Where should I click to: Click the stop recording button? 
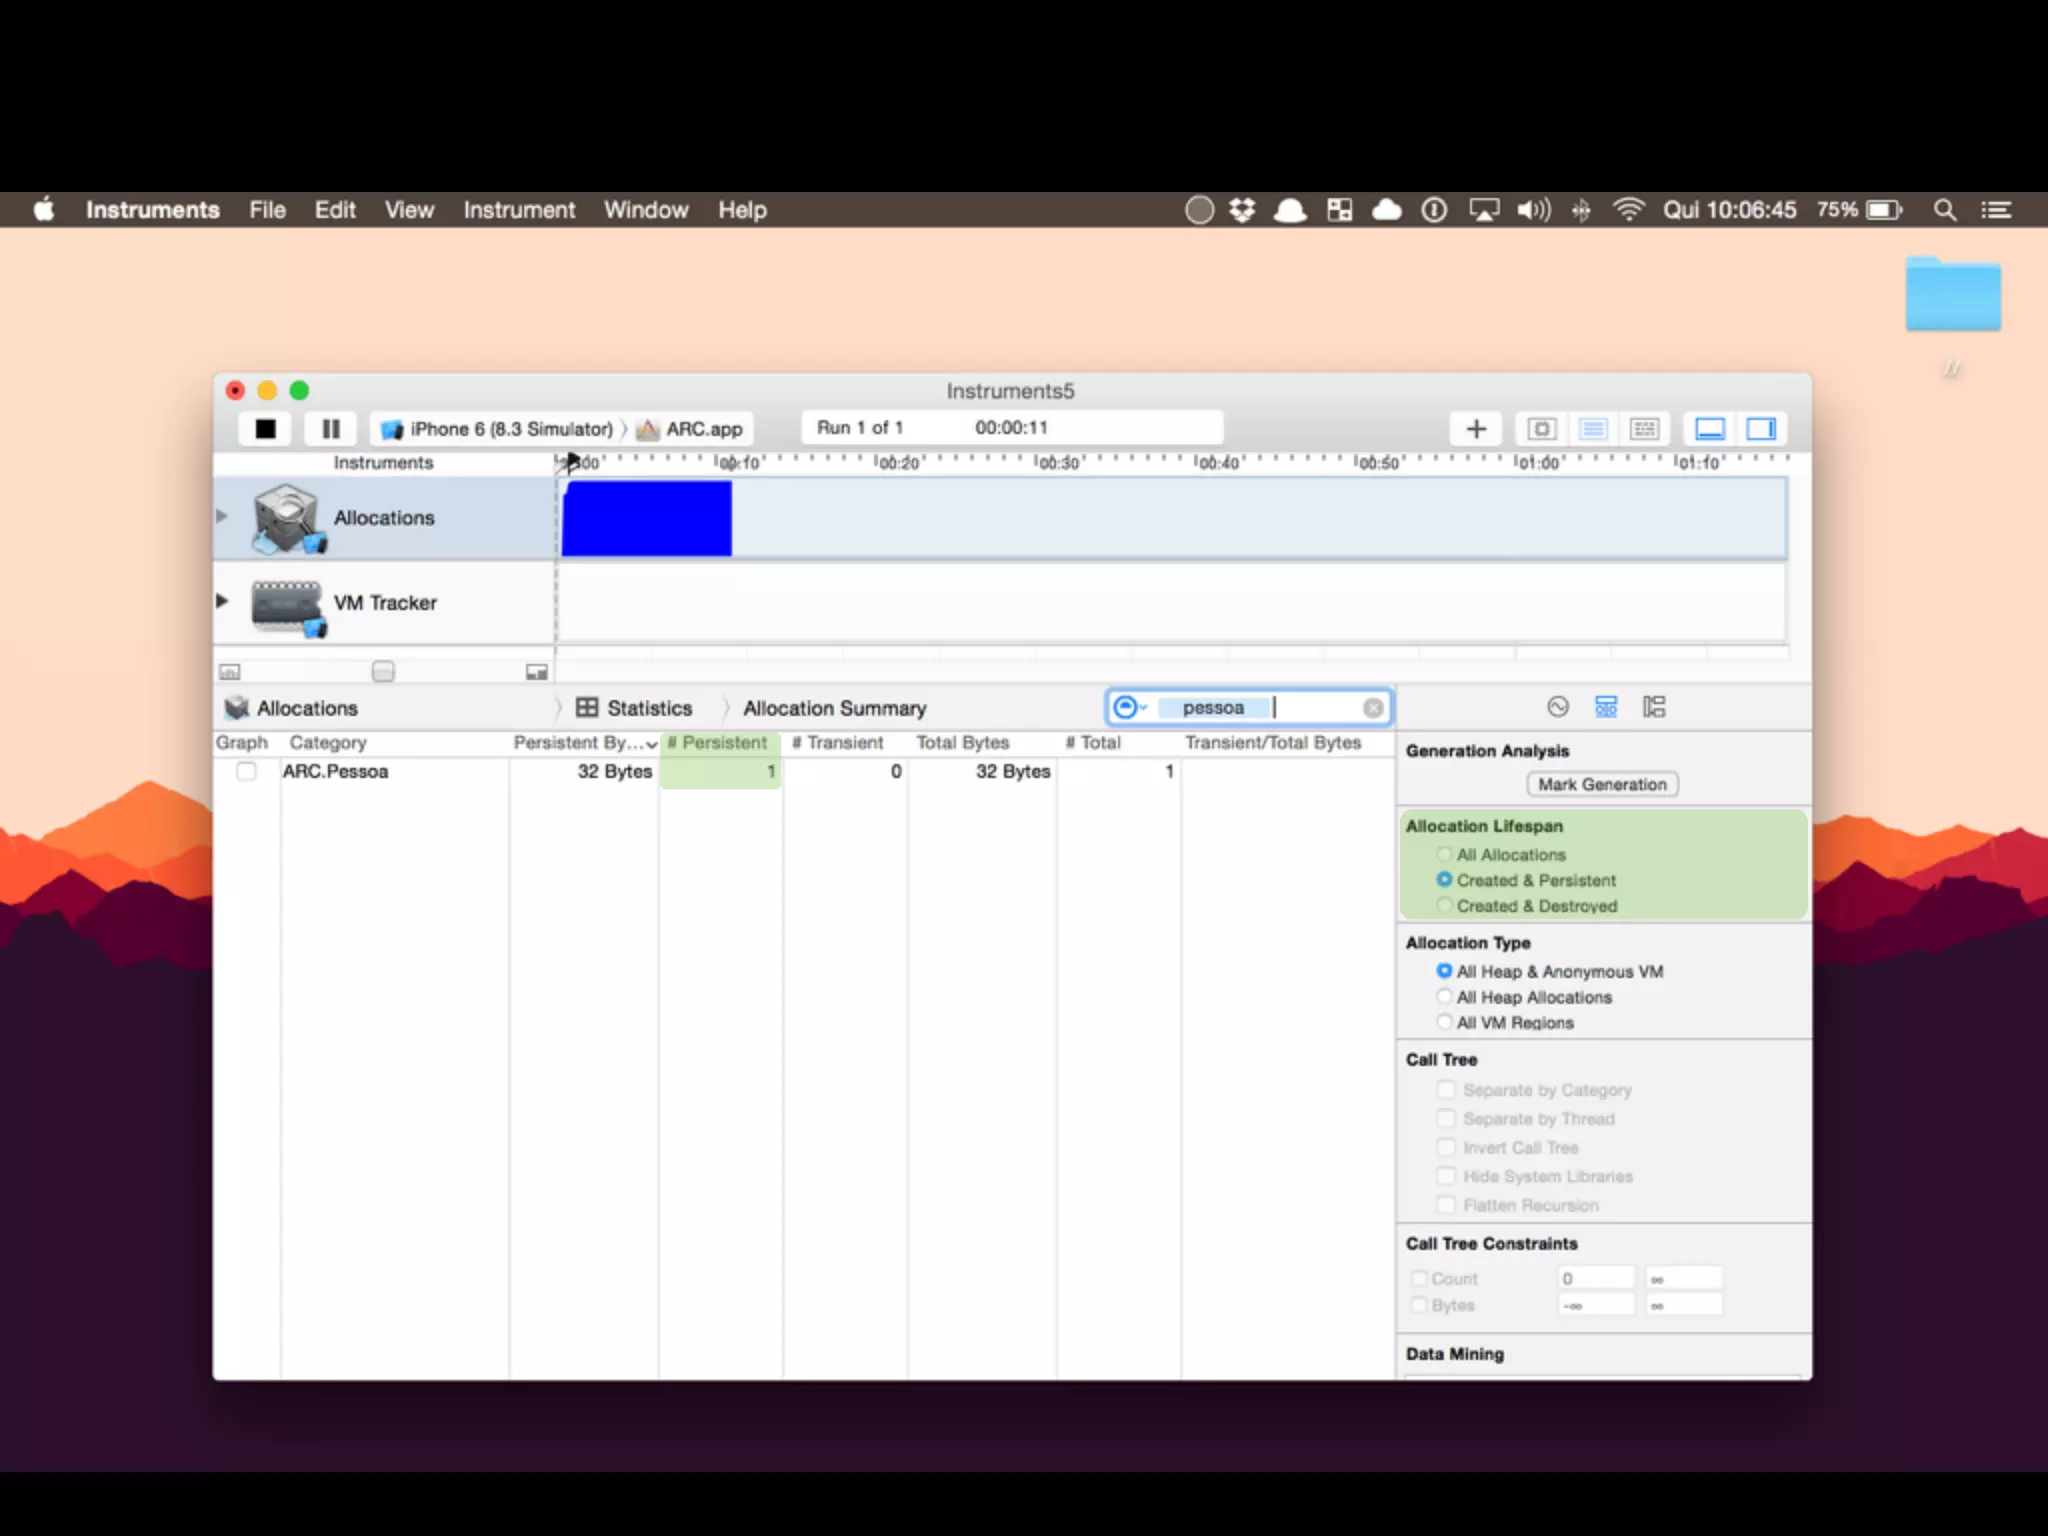click(265, 429)
